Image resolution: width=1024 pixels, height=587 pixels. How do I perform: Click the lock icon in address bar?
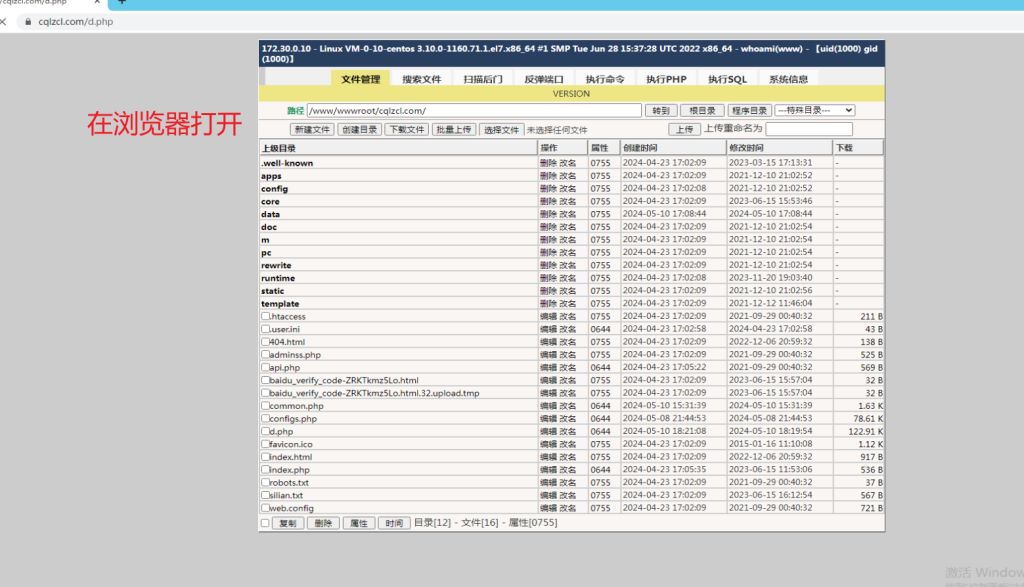click(28, 22)
